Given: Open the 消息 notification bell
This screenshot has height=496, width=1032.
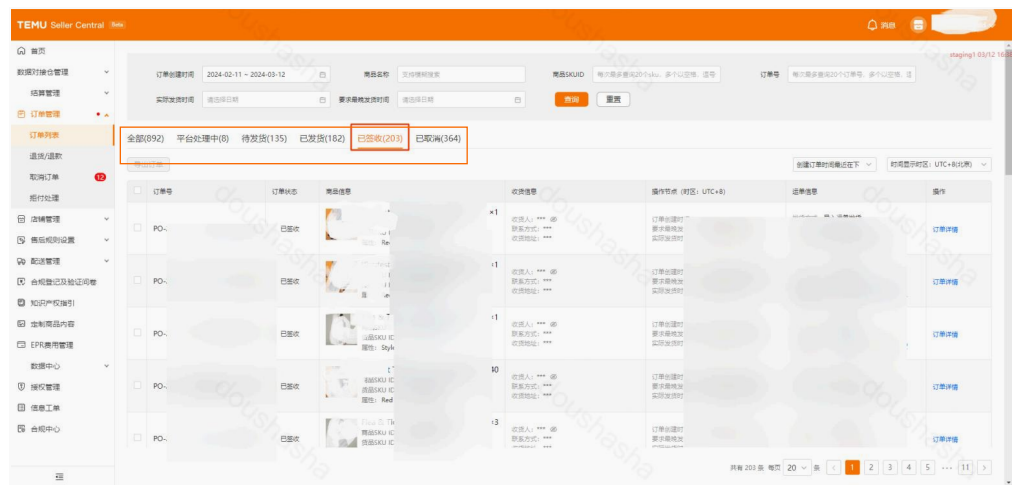Looking at the screenshot, I should (x=873, y=25).
